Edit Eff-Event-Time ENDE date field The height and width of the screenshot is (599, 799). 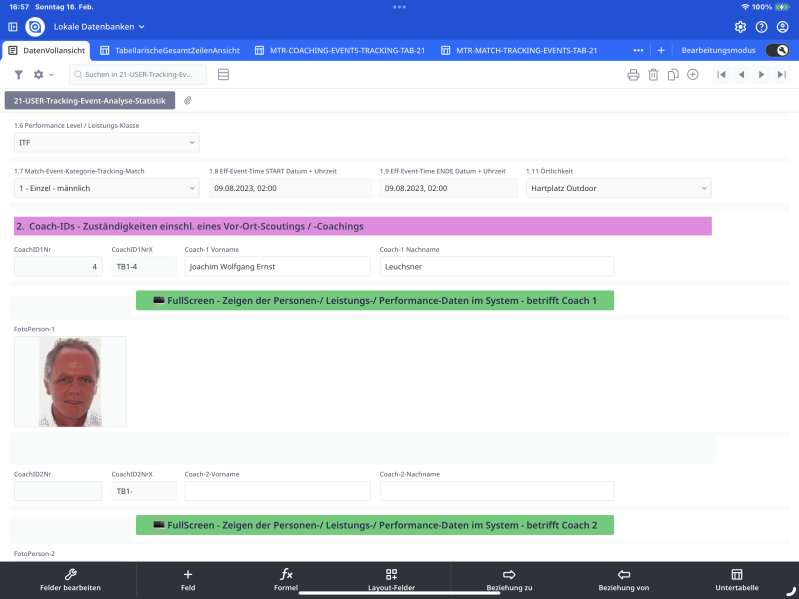coord(448,188)
